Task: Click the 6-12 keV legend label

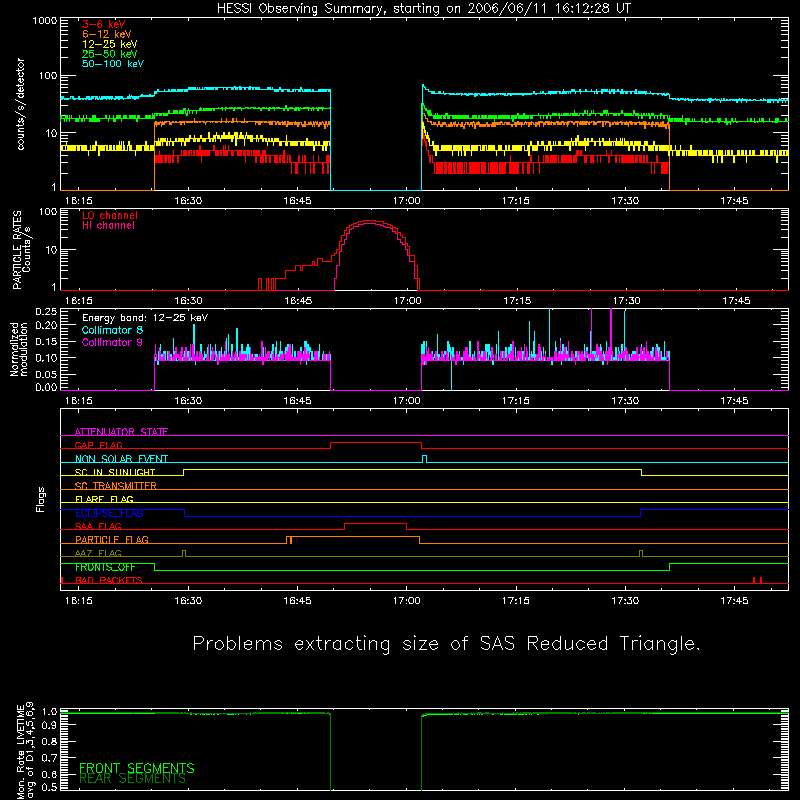Action: click(107, 34)
